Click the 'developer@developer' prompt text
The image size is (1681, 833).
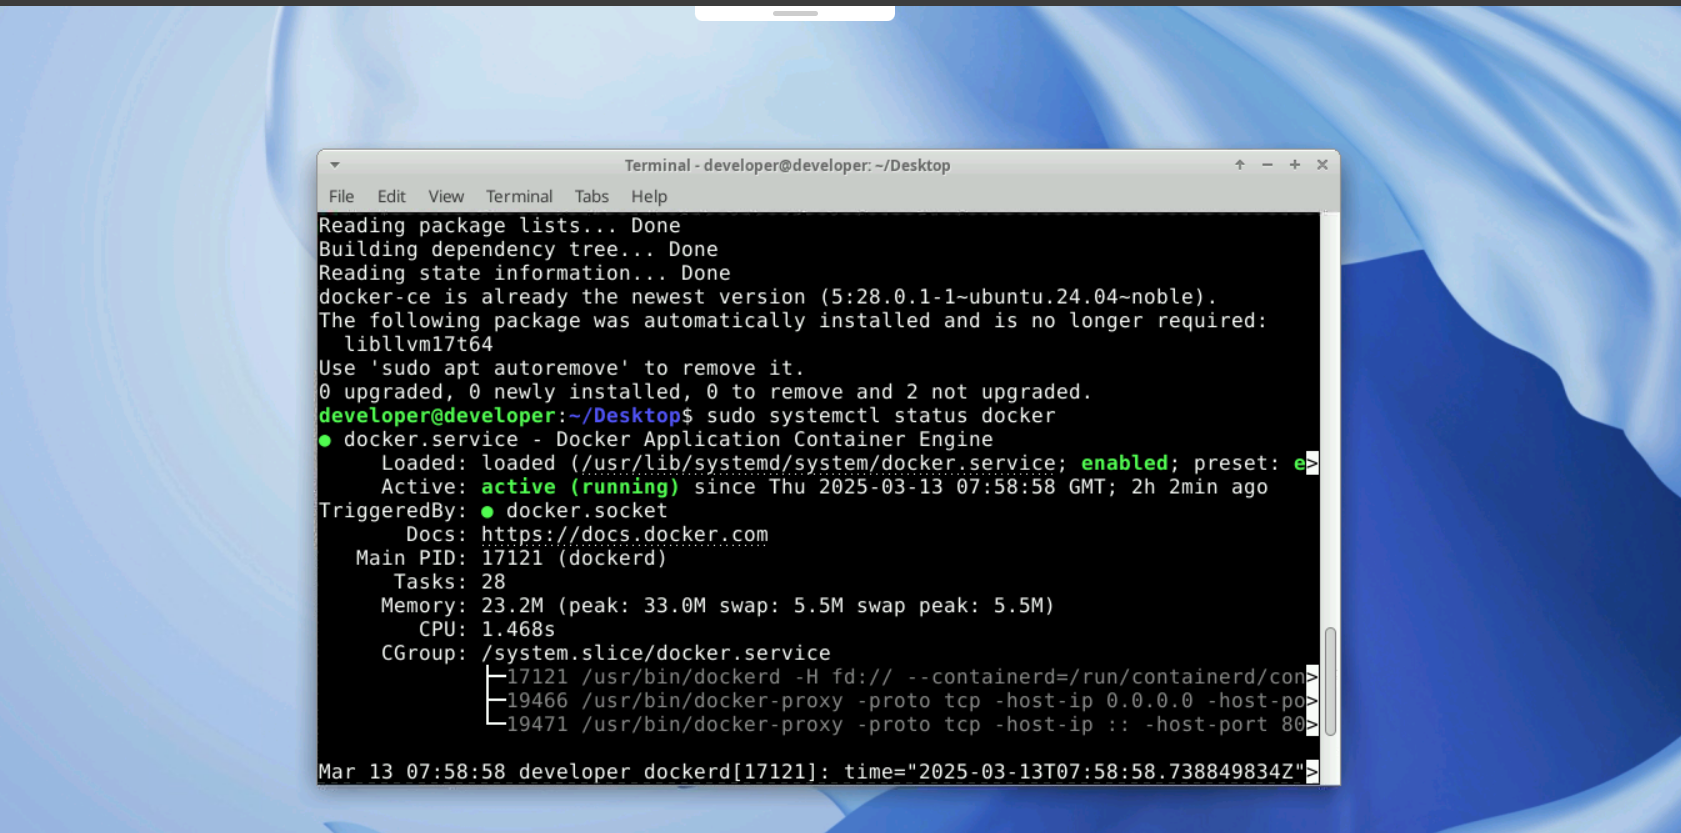coord(437,416)
